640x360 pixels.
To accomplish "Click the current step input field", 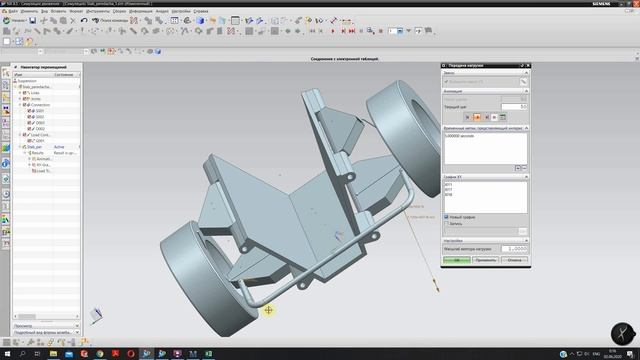I will tap(514, 107).
